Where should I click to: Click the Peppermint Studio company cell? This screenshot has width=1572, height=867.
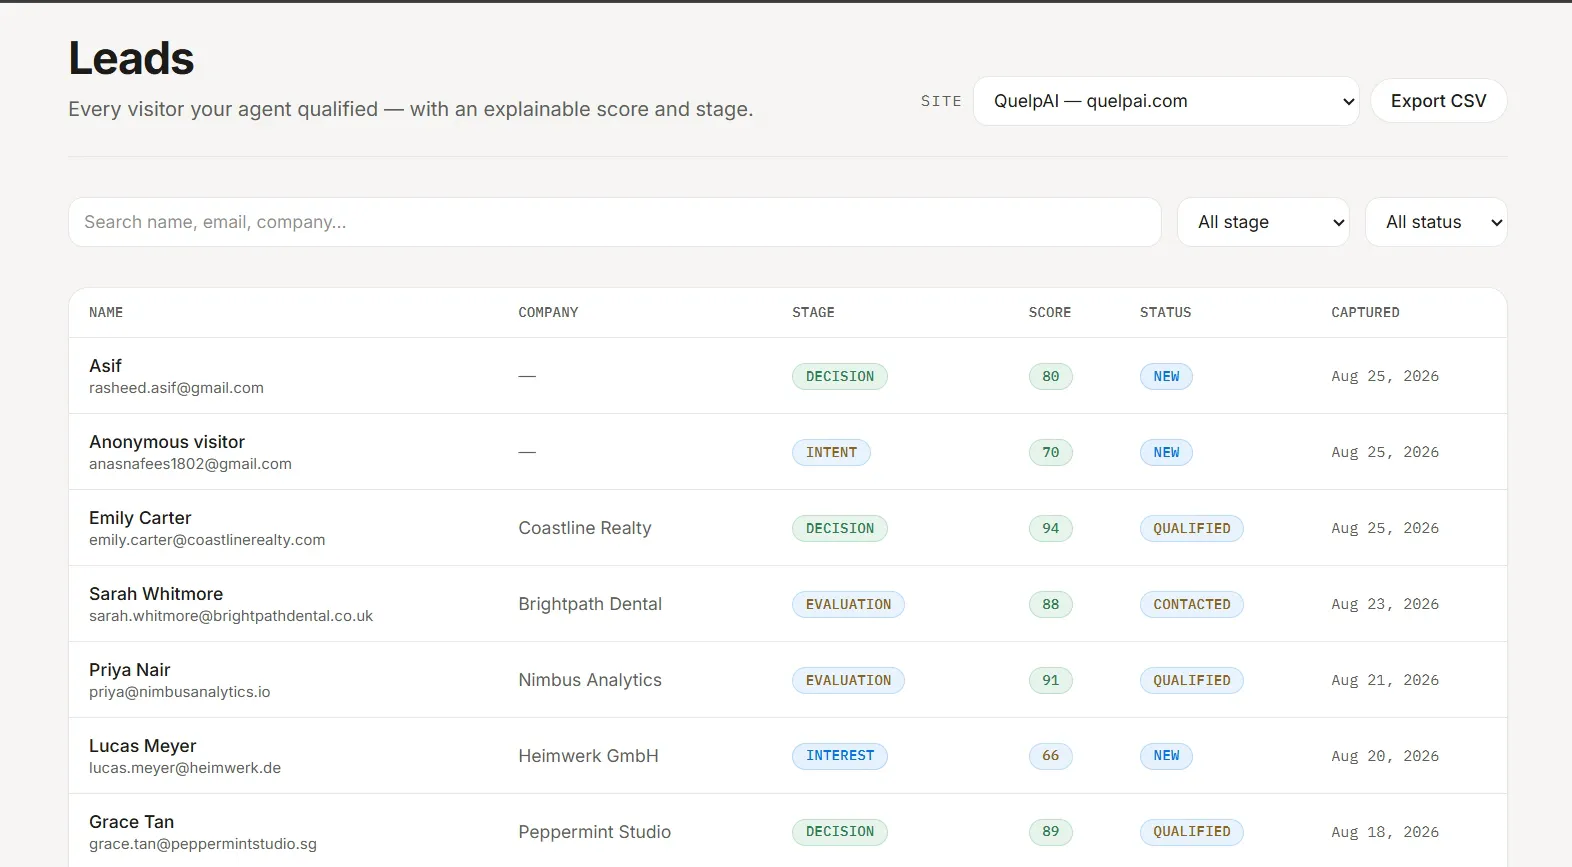tap(595, 832)
